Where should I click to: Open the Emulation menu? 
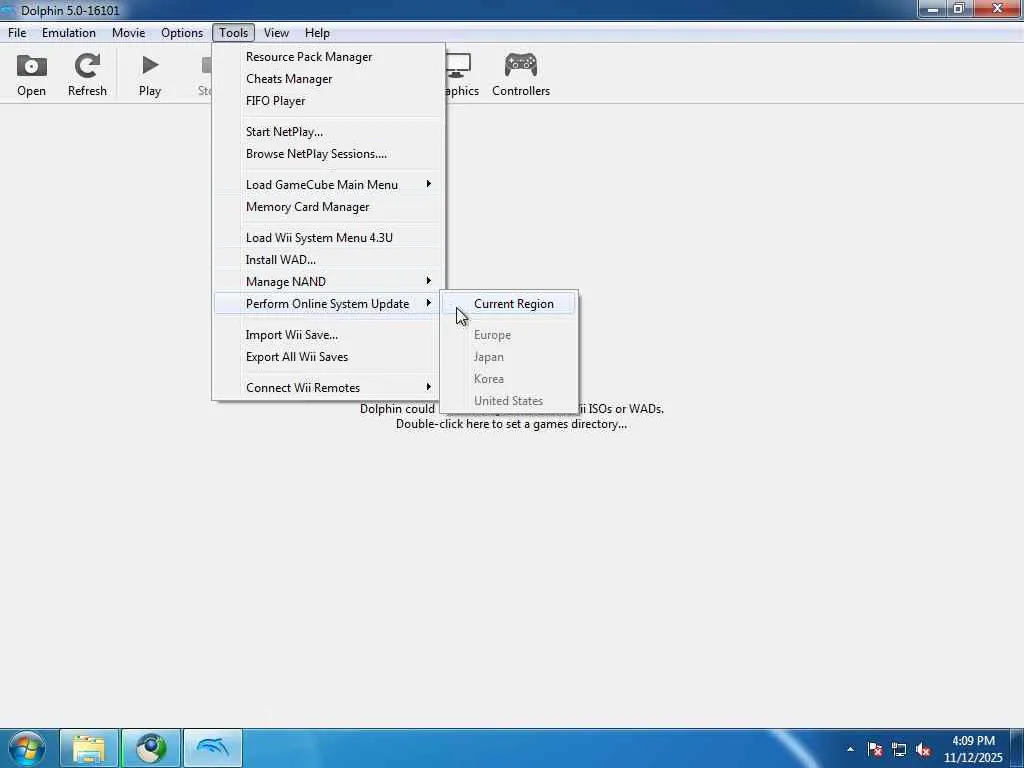tap(69, 33)
